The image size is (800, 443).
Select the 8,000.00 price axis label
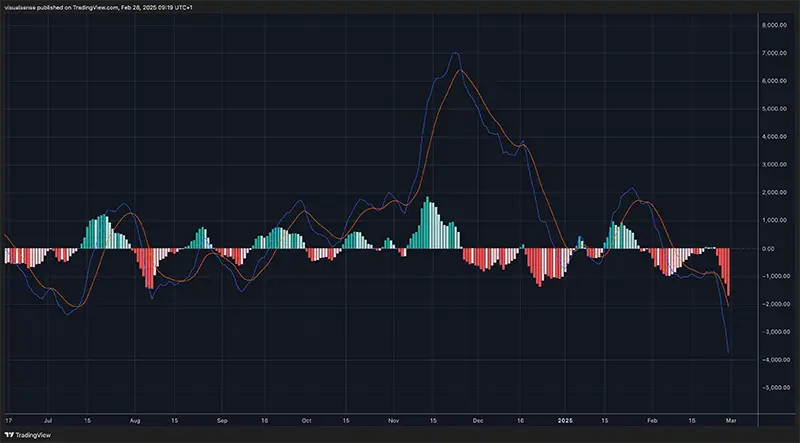(x=773, y=25)
